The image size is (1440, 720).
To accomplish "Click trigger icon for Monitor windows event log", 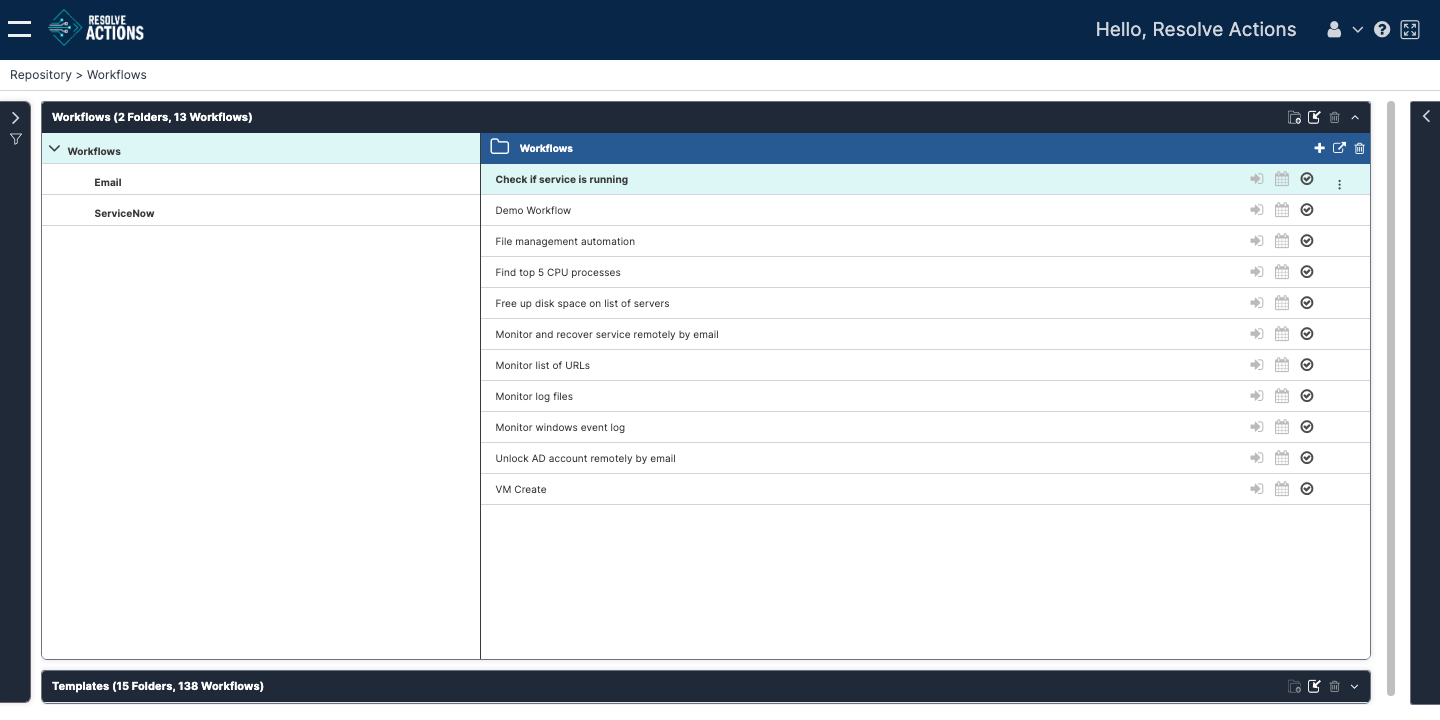I will [1257, 427].
